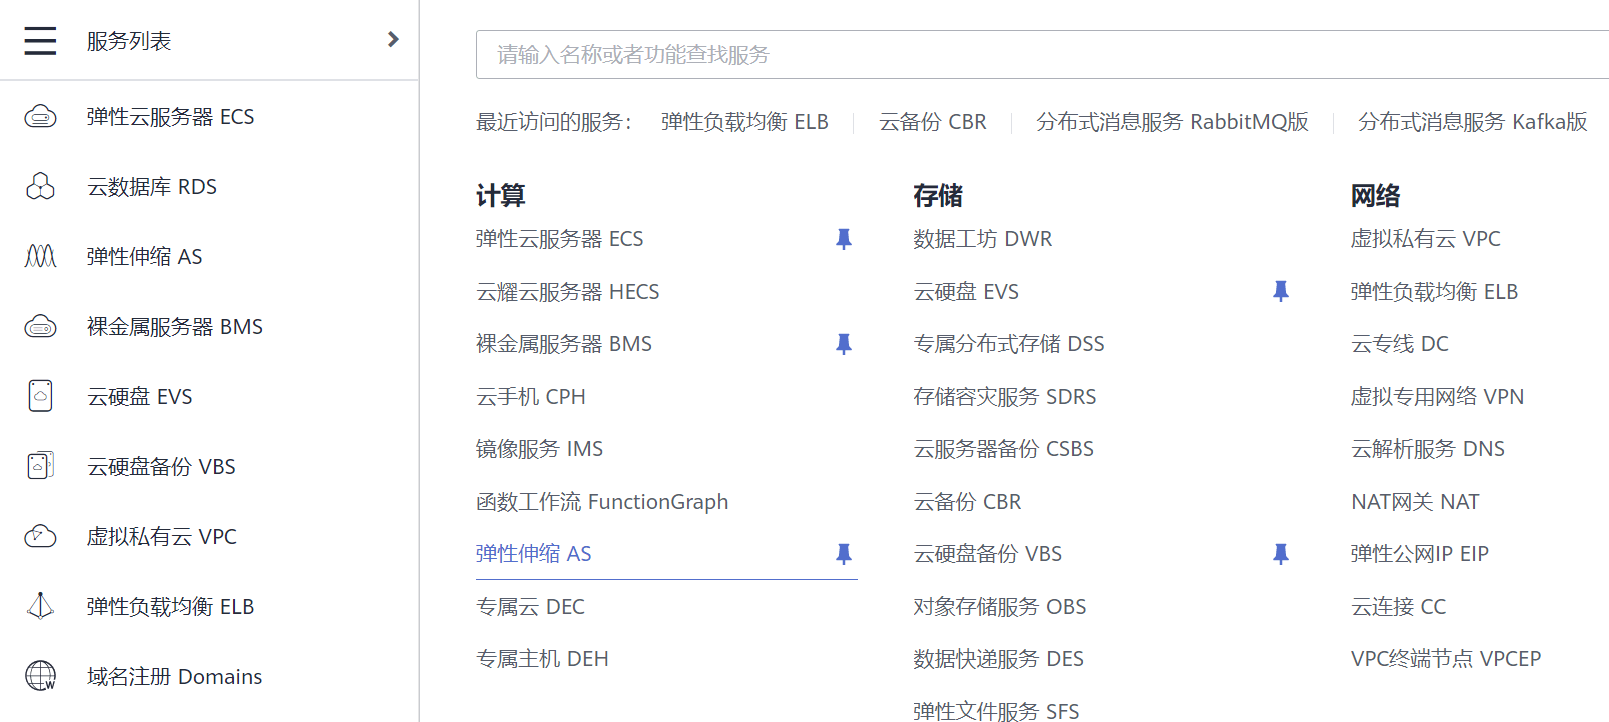Select 弹性伸缩 AS in sidebar

[x=144, y=257]
